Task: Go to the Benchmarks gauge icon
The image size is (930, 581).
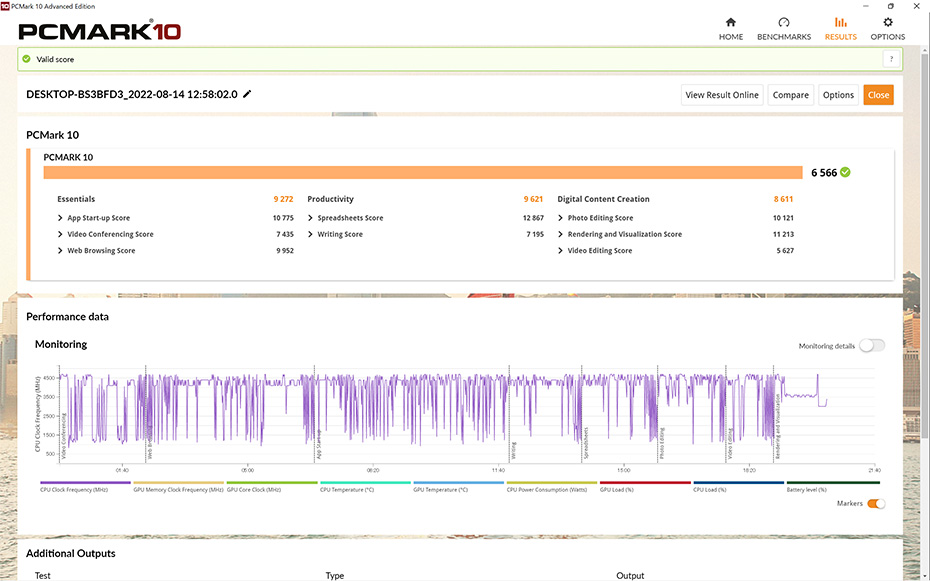Action: click(x=783, y=23)
